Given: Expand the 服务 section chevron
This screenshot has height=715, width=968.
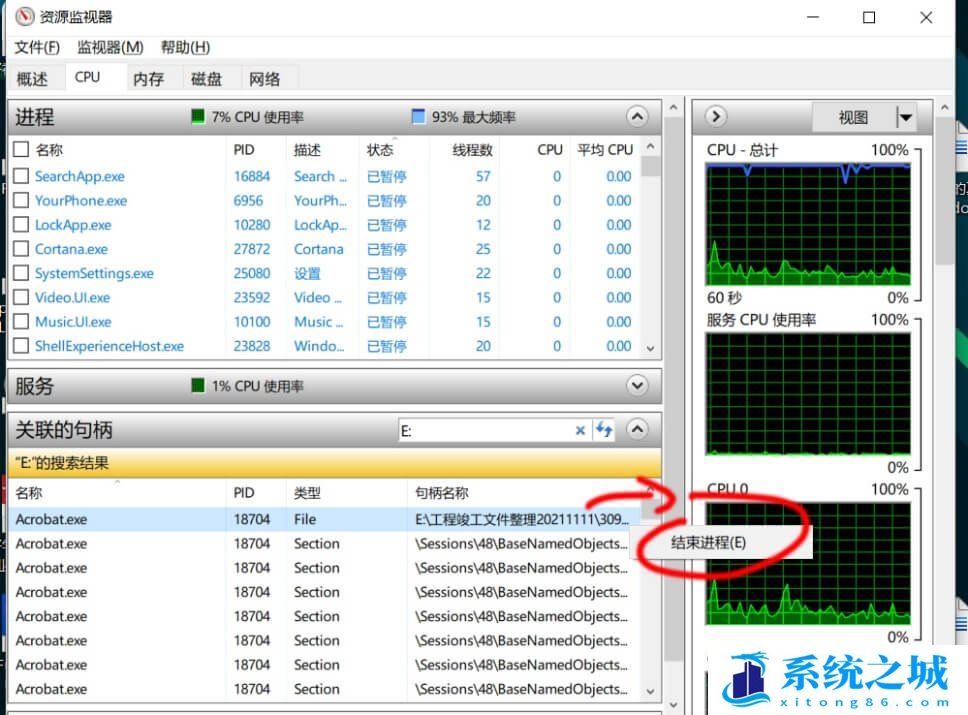Looking at the screenshot, I should [637, 386].
